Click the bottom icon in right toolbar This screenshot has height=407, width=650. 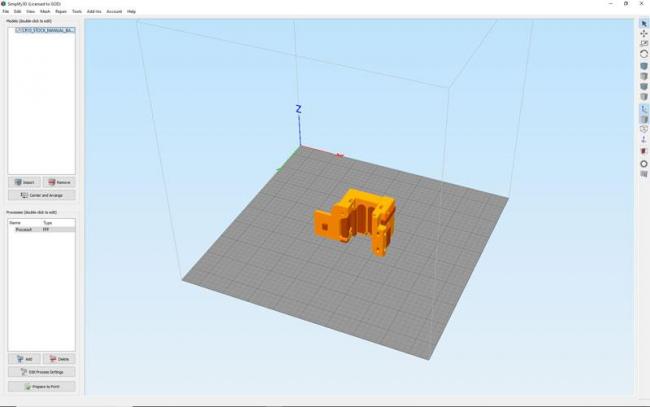coord(643,174)
